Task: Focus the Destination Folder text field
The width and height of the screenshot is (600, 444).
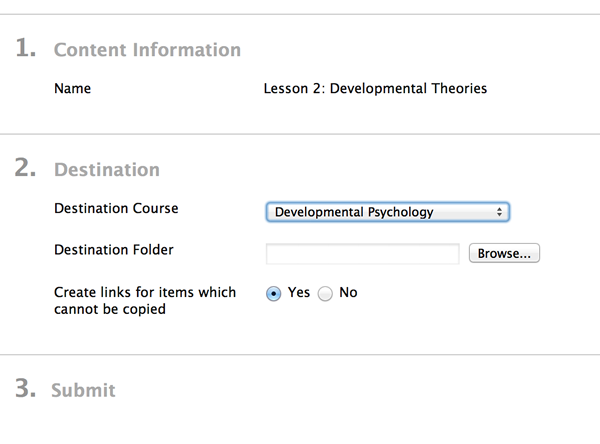Action: [362, 253]
